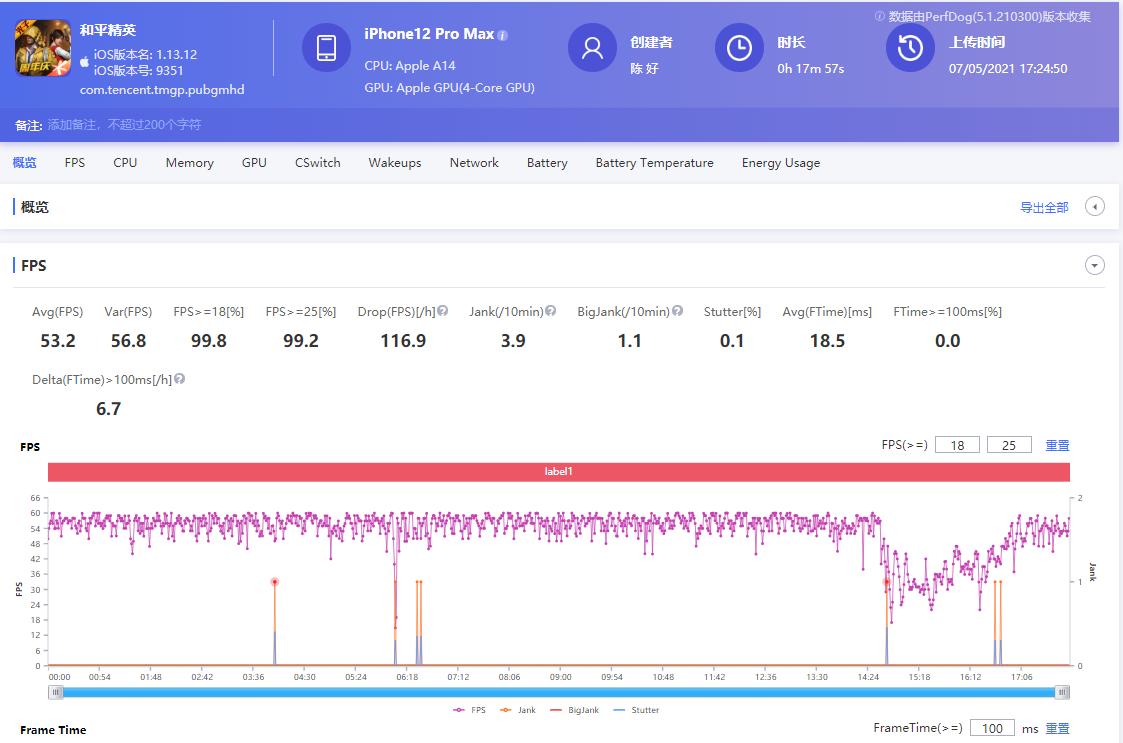Open the Battery Temperature tab
This screenshot has width=1123, height=743.
click(654, 163)
